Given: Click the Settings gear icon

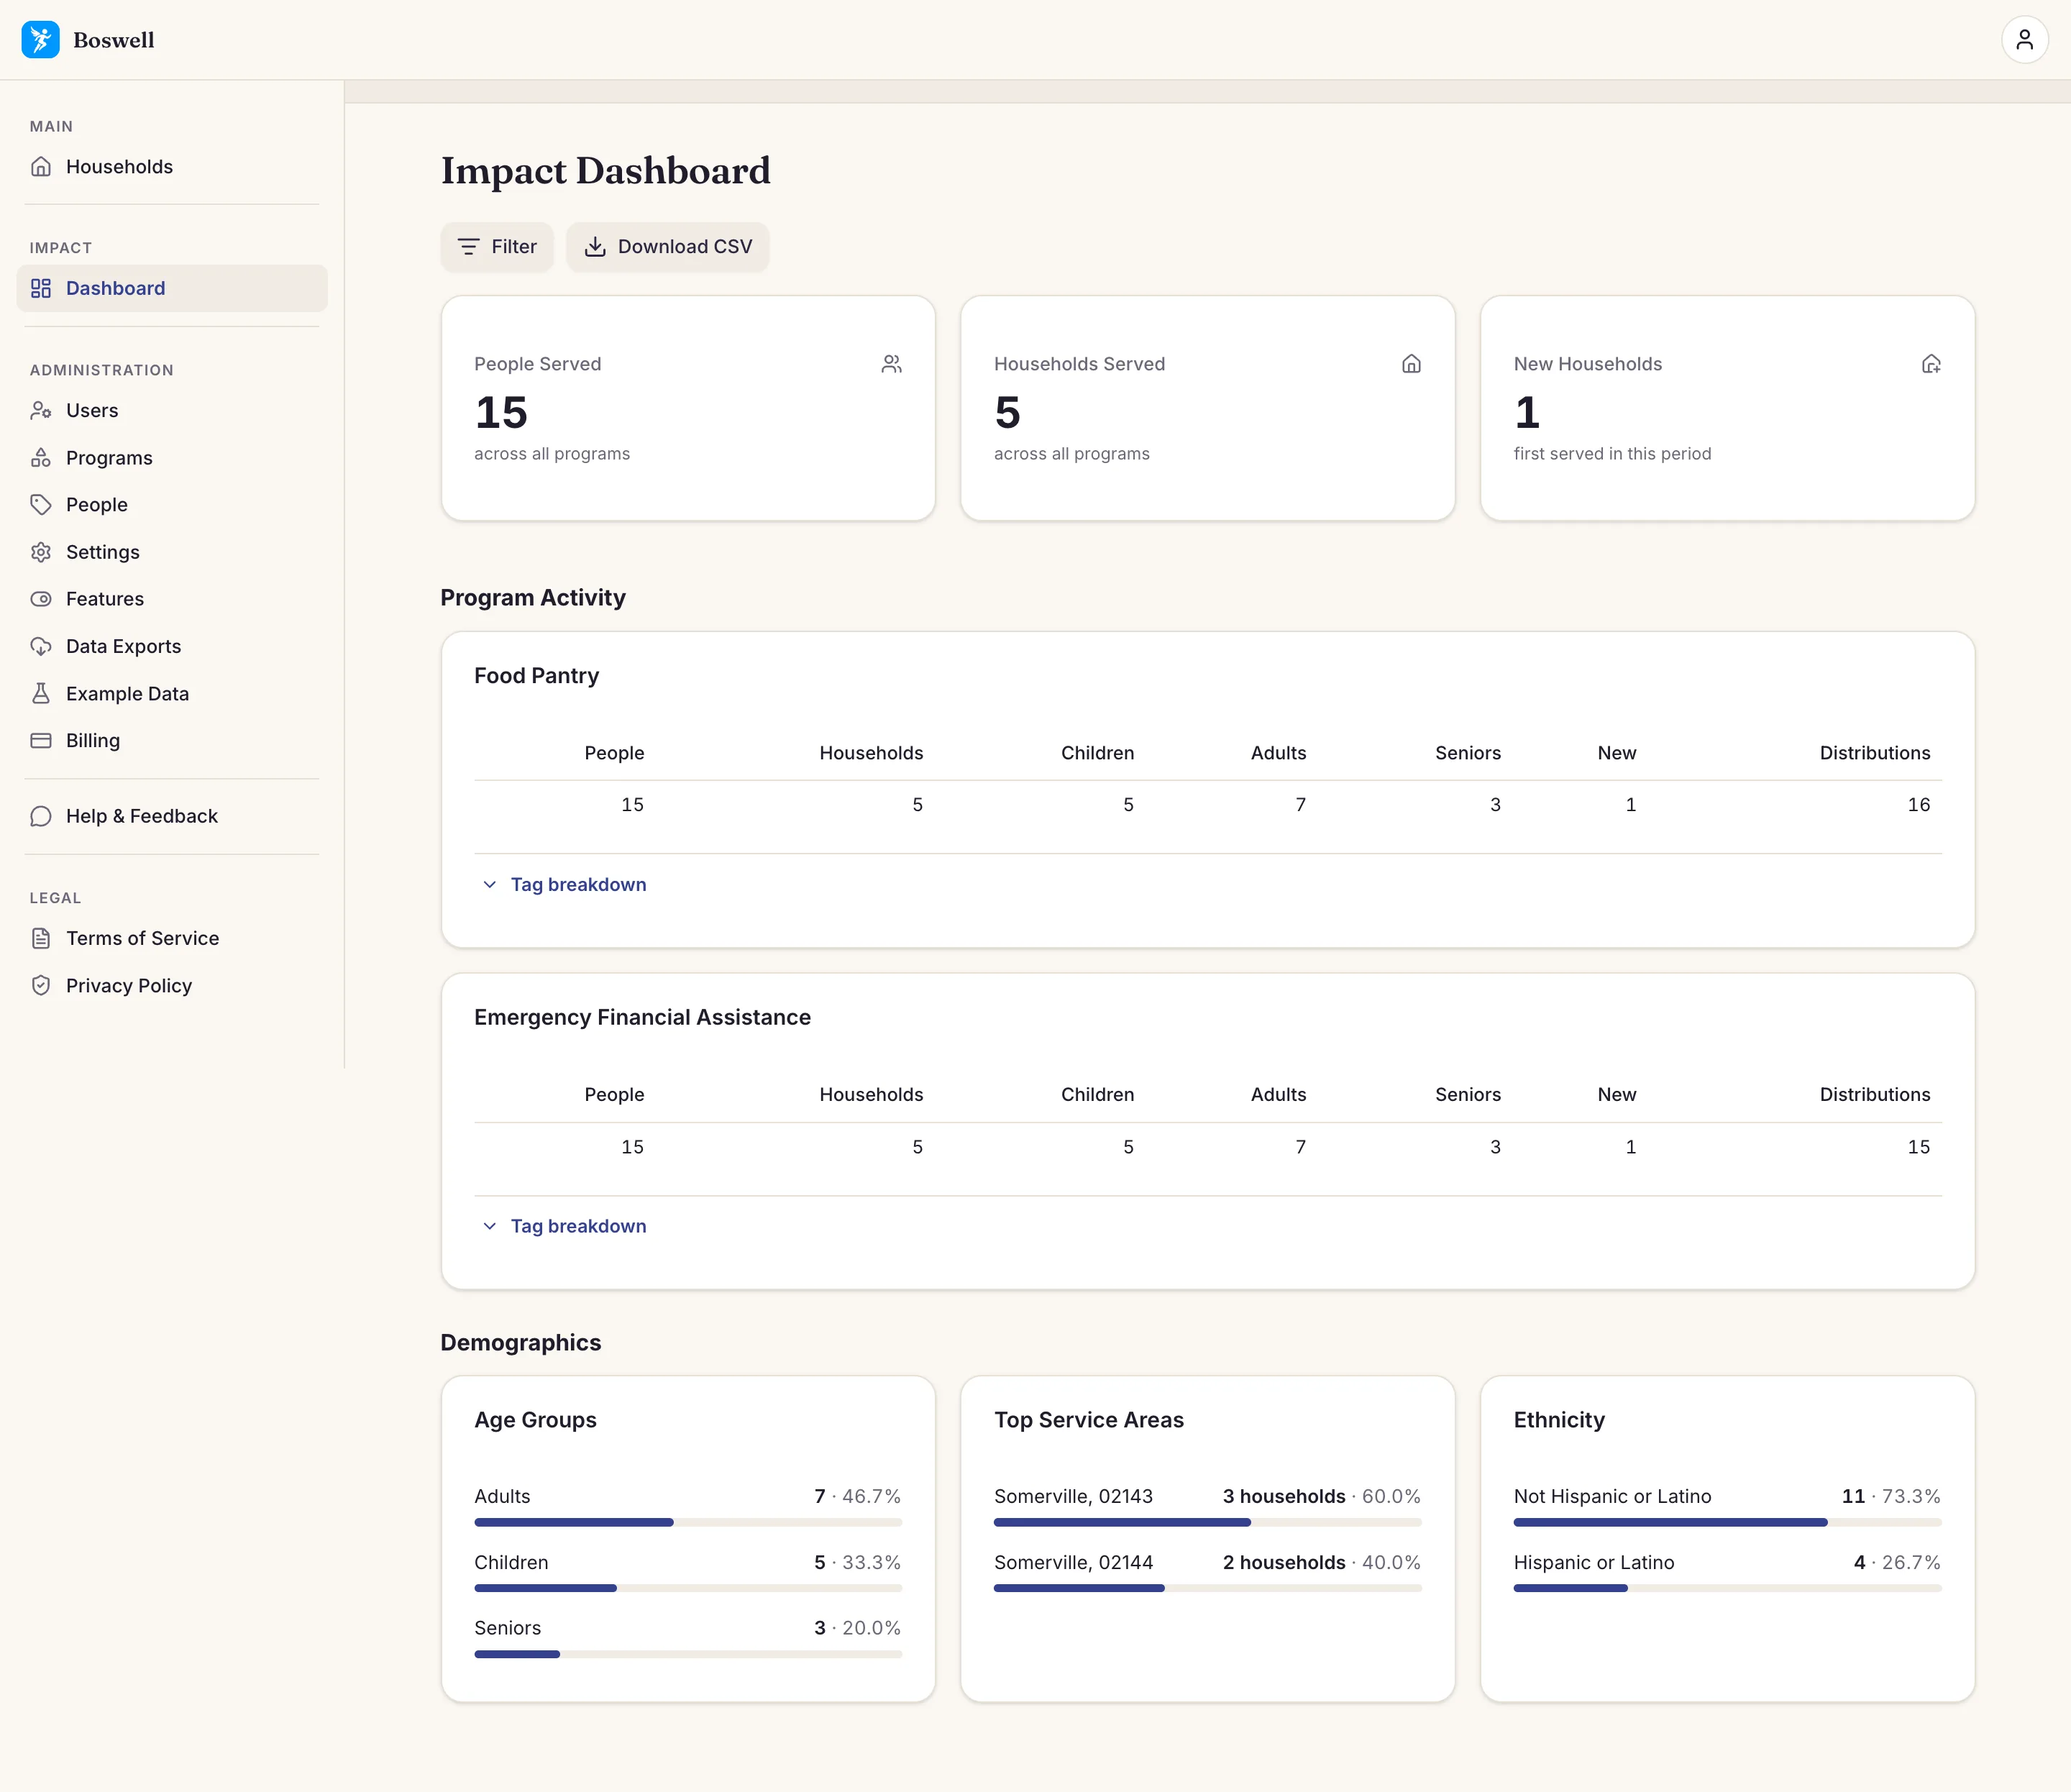Looking at the screenshot, I should 41,552.
